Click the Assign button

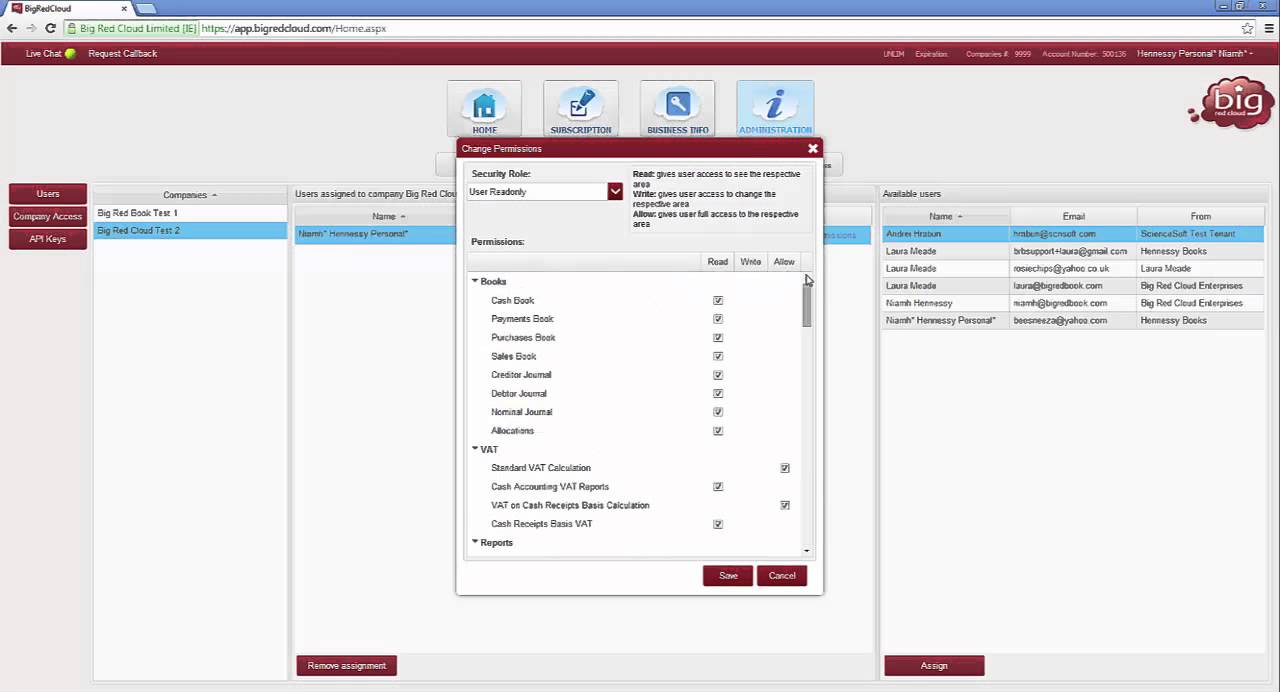tap(934, 665)
